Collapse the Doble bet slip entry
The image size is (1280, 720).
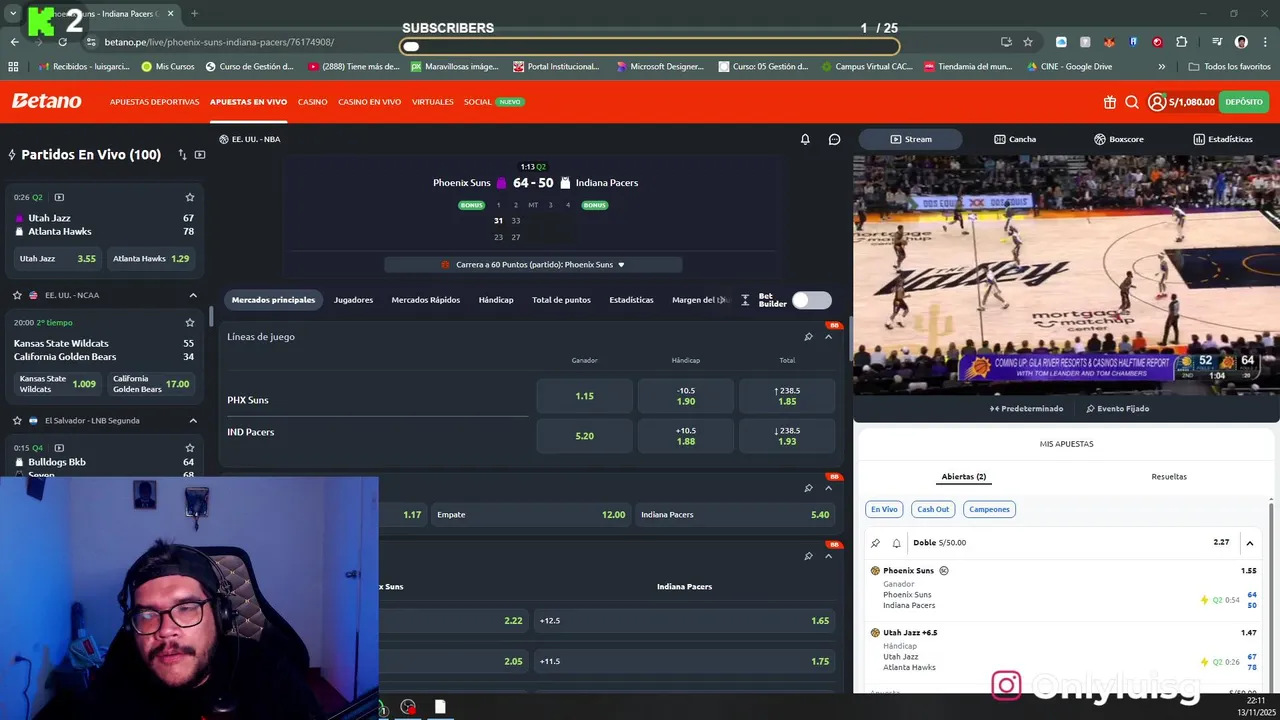click(1250, 543)
